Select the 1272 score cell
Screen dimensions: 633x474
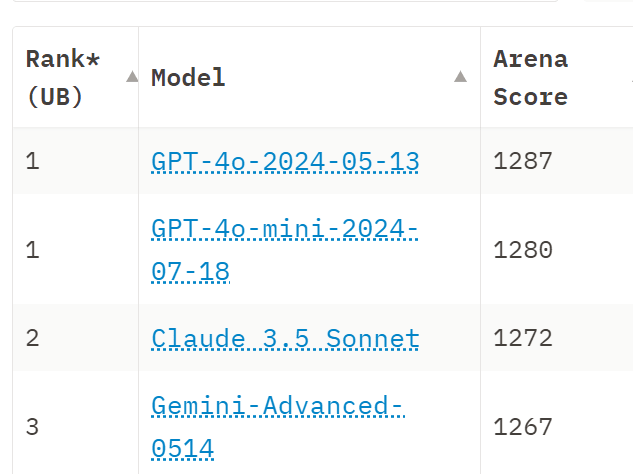tap(523, 338)
